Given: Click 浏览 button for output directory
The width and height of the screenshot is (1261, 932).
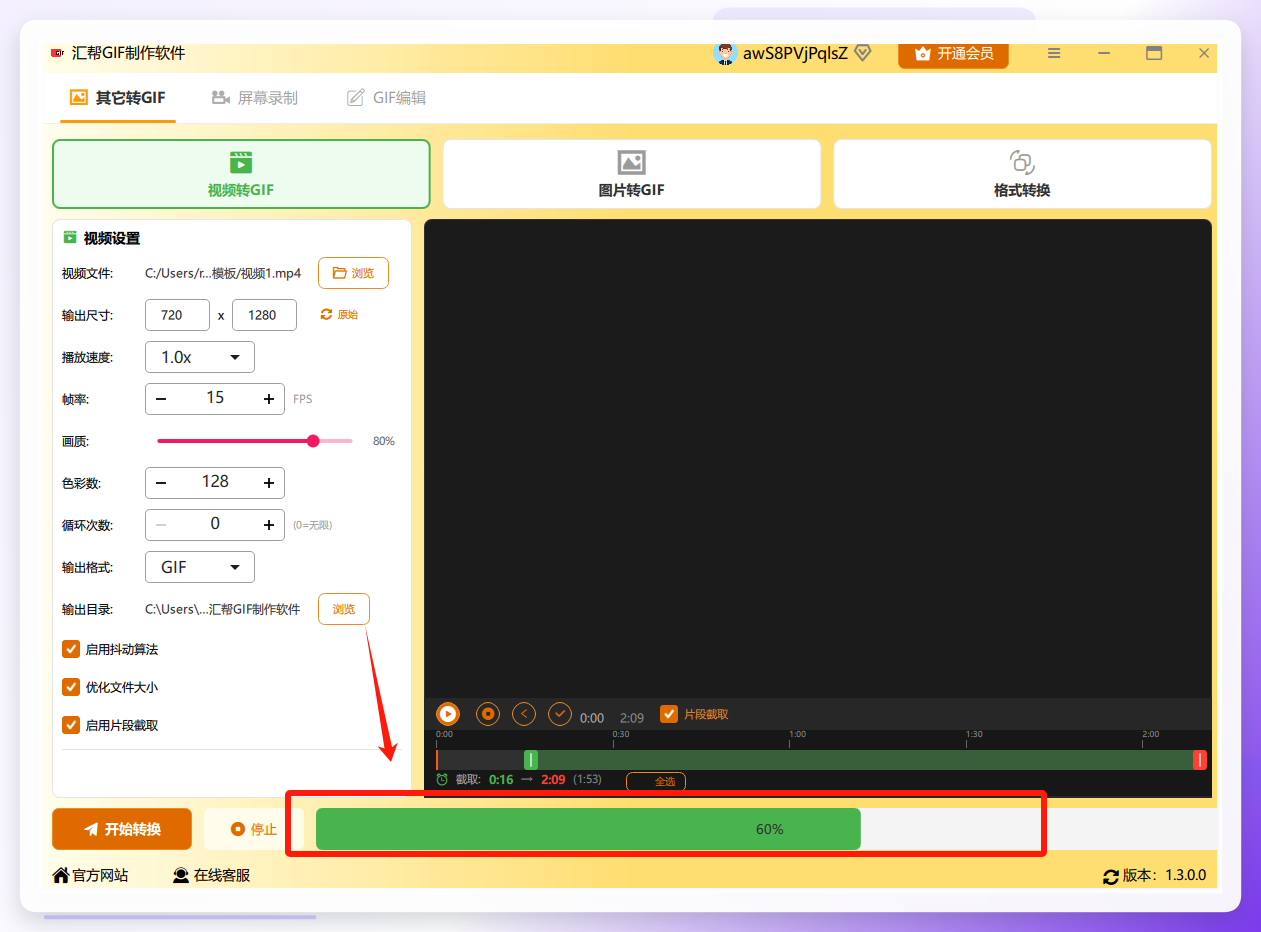Looking at the screenshot, I should (344, 609).
